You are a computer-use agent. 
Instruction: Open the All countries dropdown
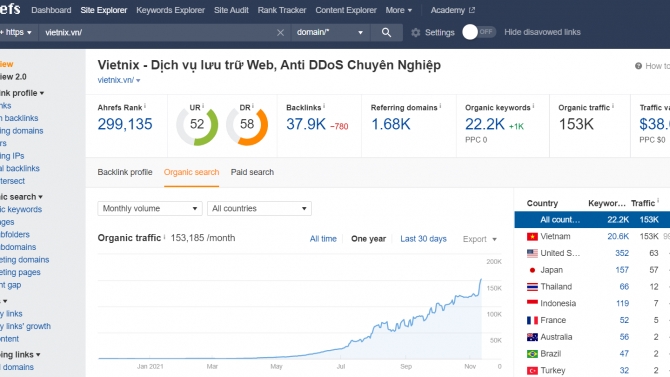click(259, 209)
